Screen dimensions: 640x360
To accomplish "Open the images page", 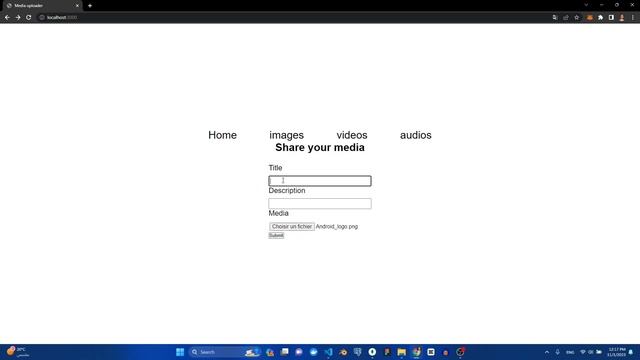I will coord(287,135).
